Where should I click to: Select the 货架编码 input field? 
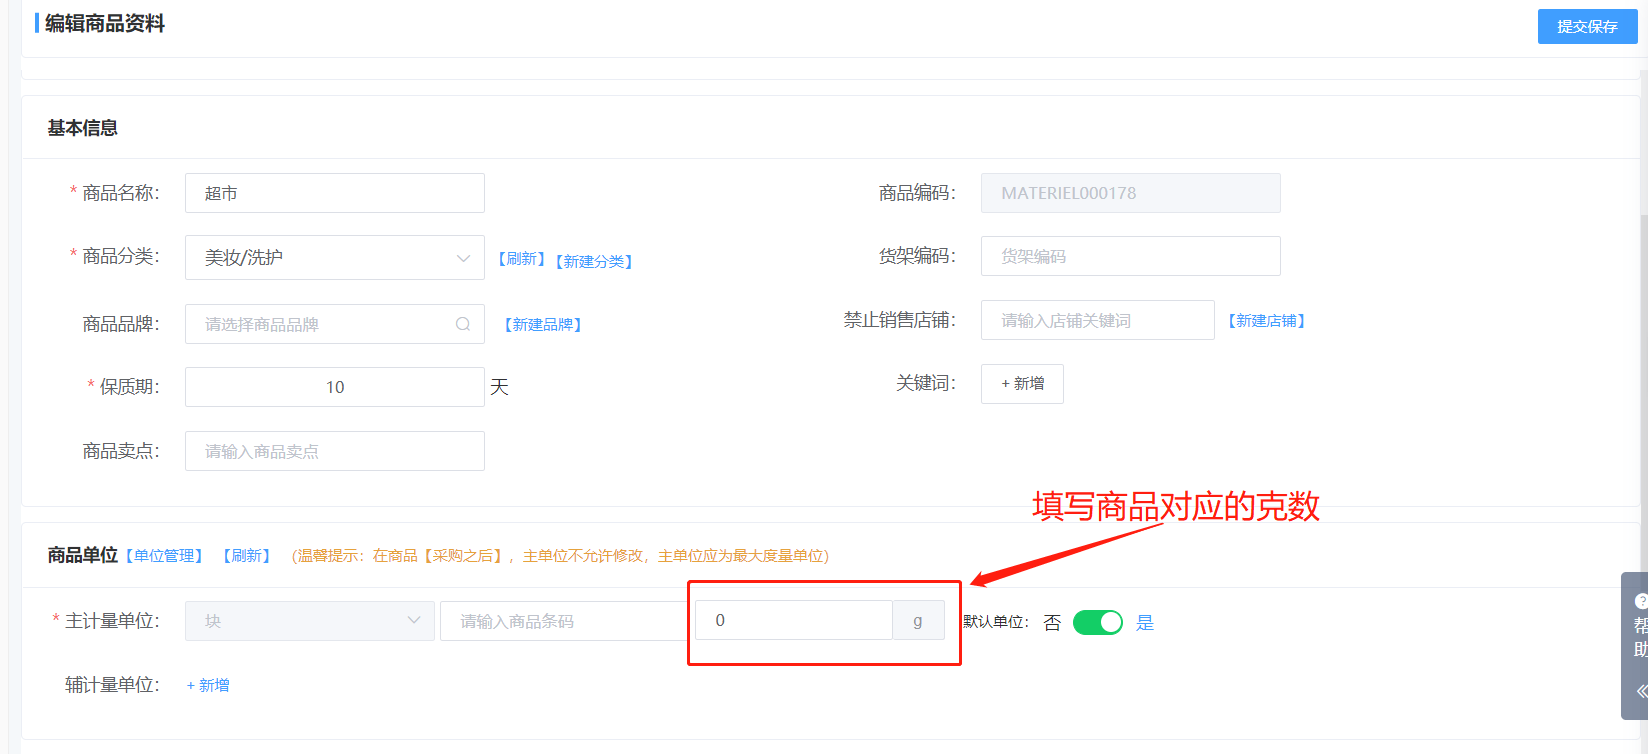(x=1130, y=257)
